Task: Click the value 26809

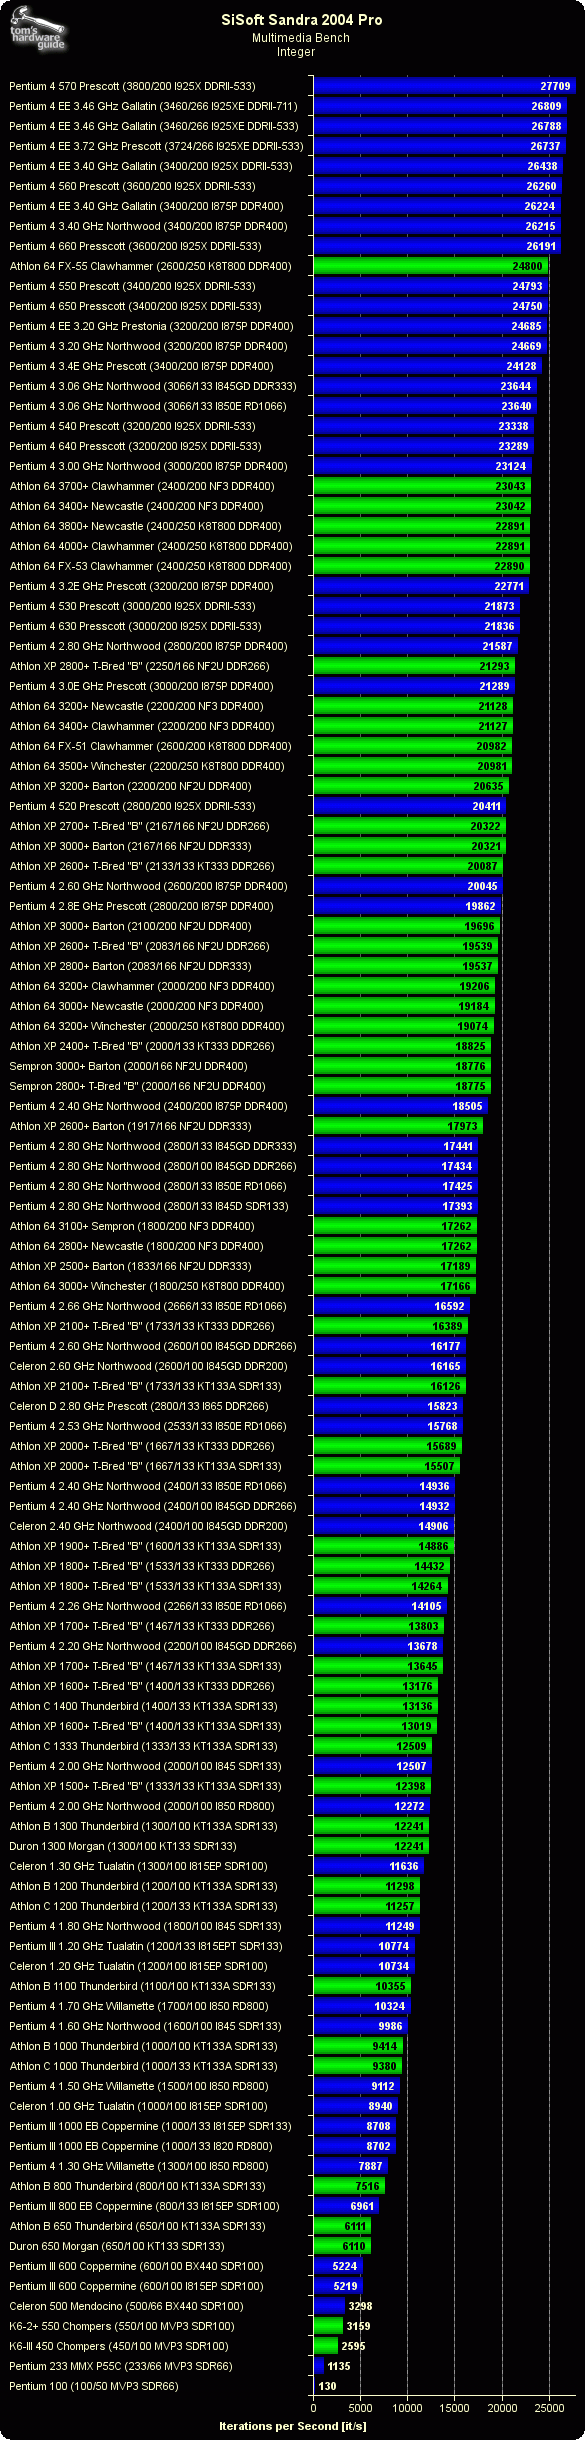Action: (x=547, y=106)
